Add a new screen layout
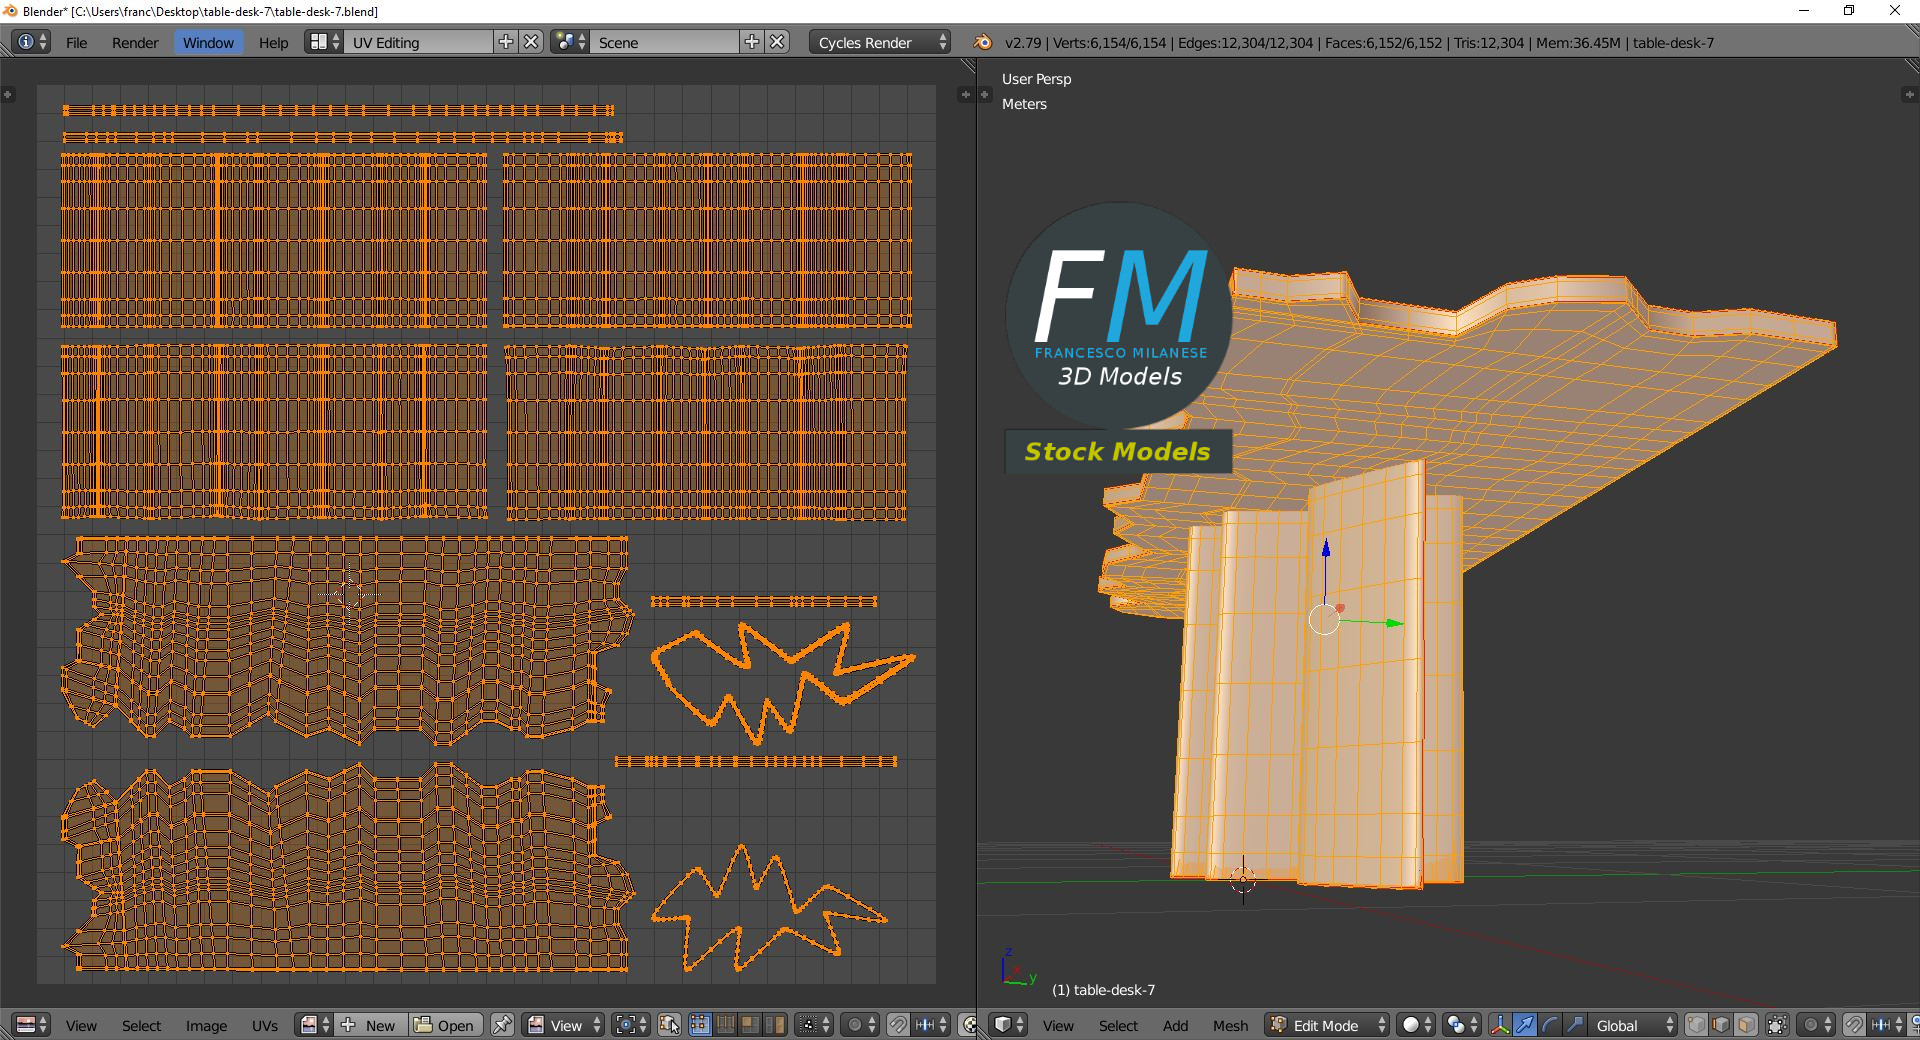 click(x=506, y=42)
